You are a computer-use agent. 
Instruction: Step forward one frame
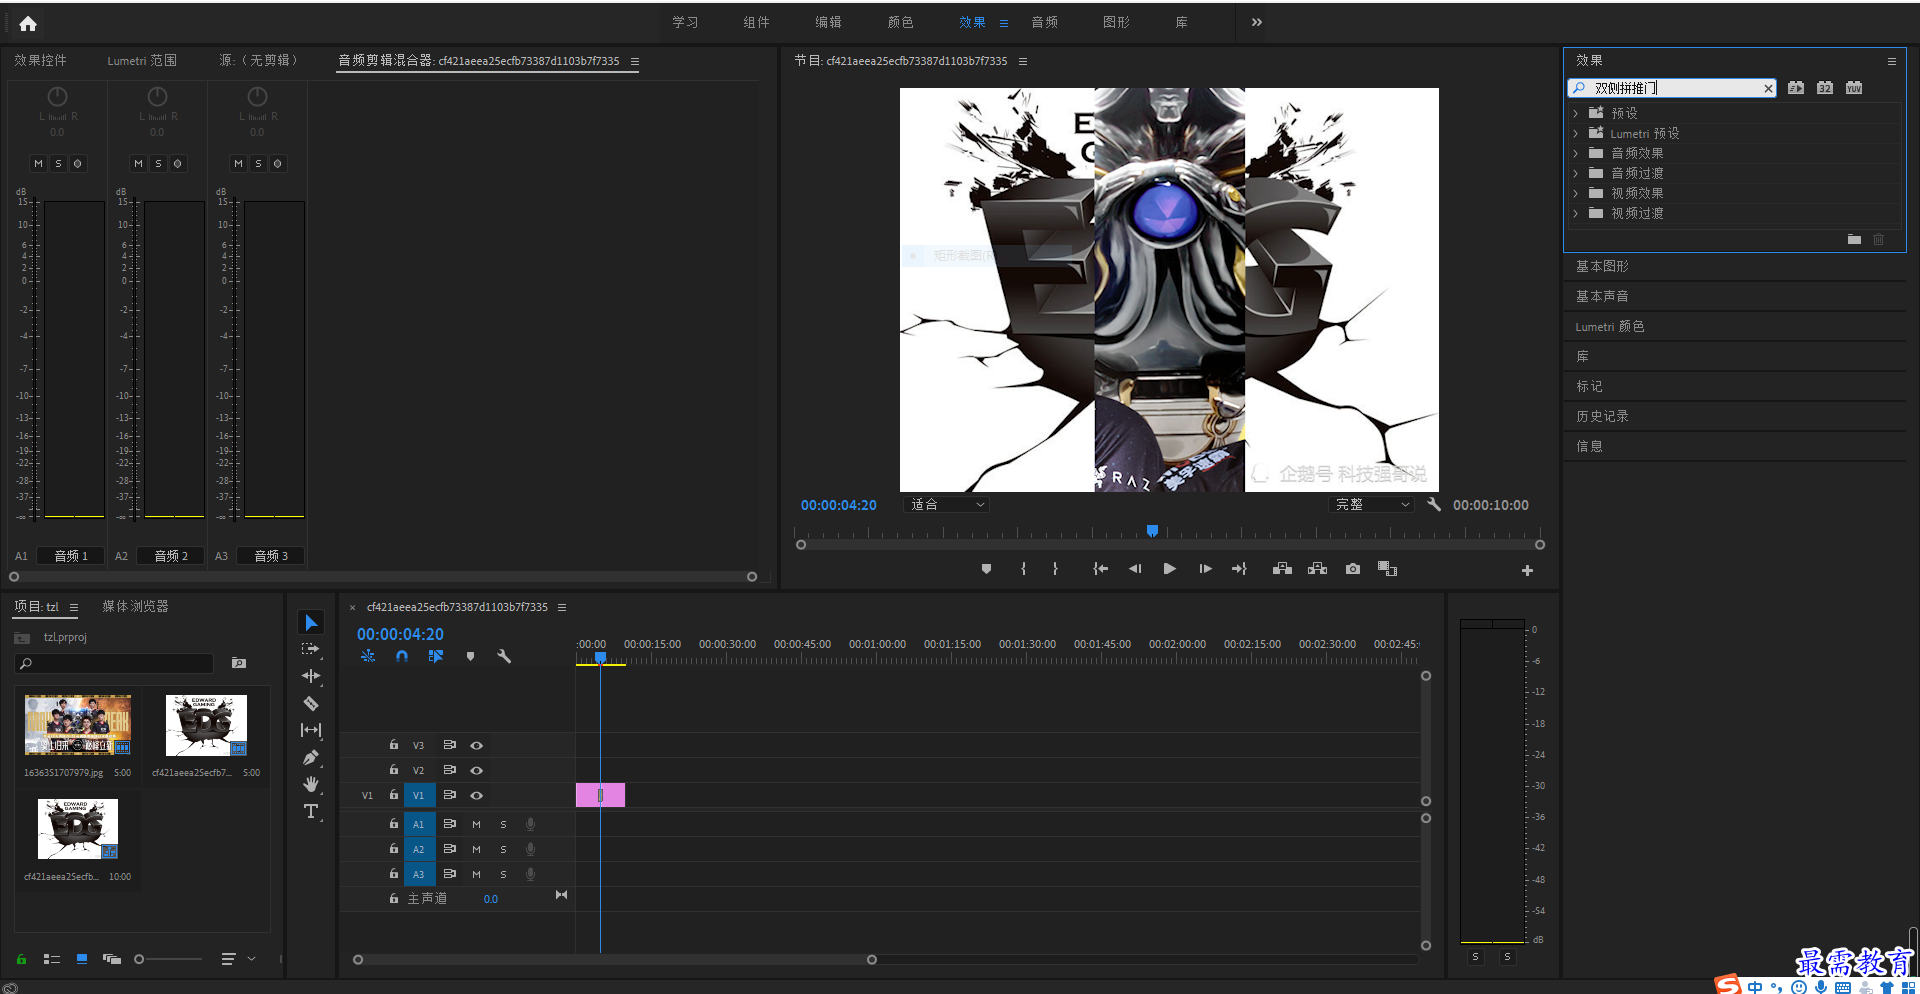pyautogui.click(x=1205, y=569)
